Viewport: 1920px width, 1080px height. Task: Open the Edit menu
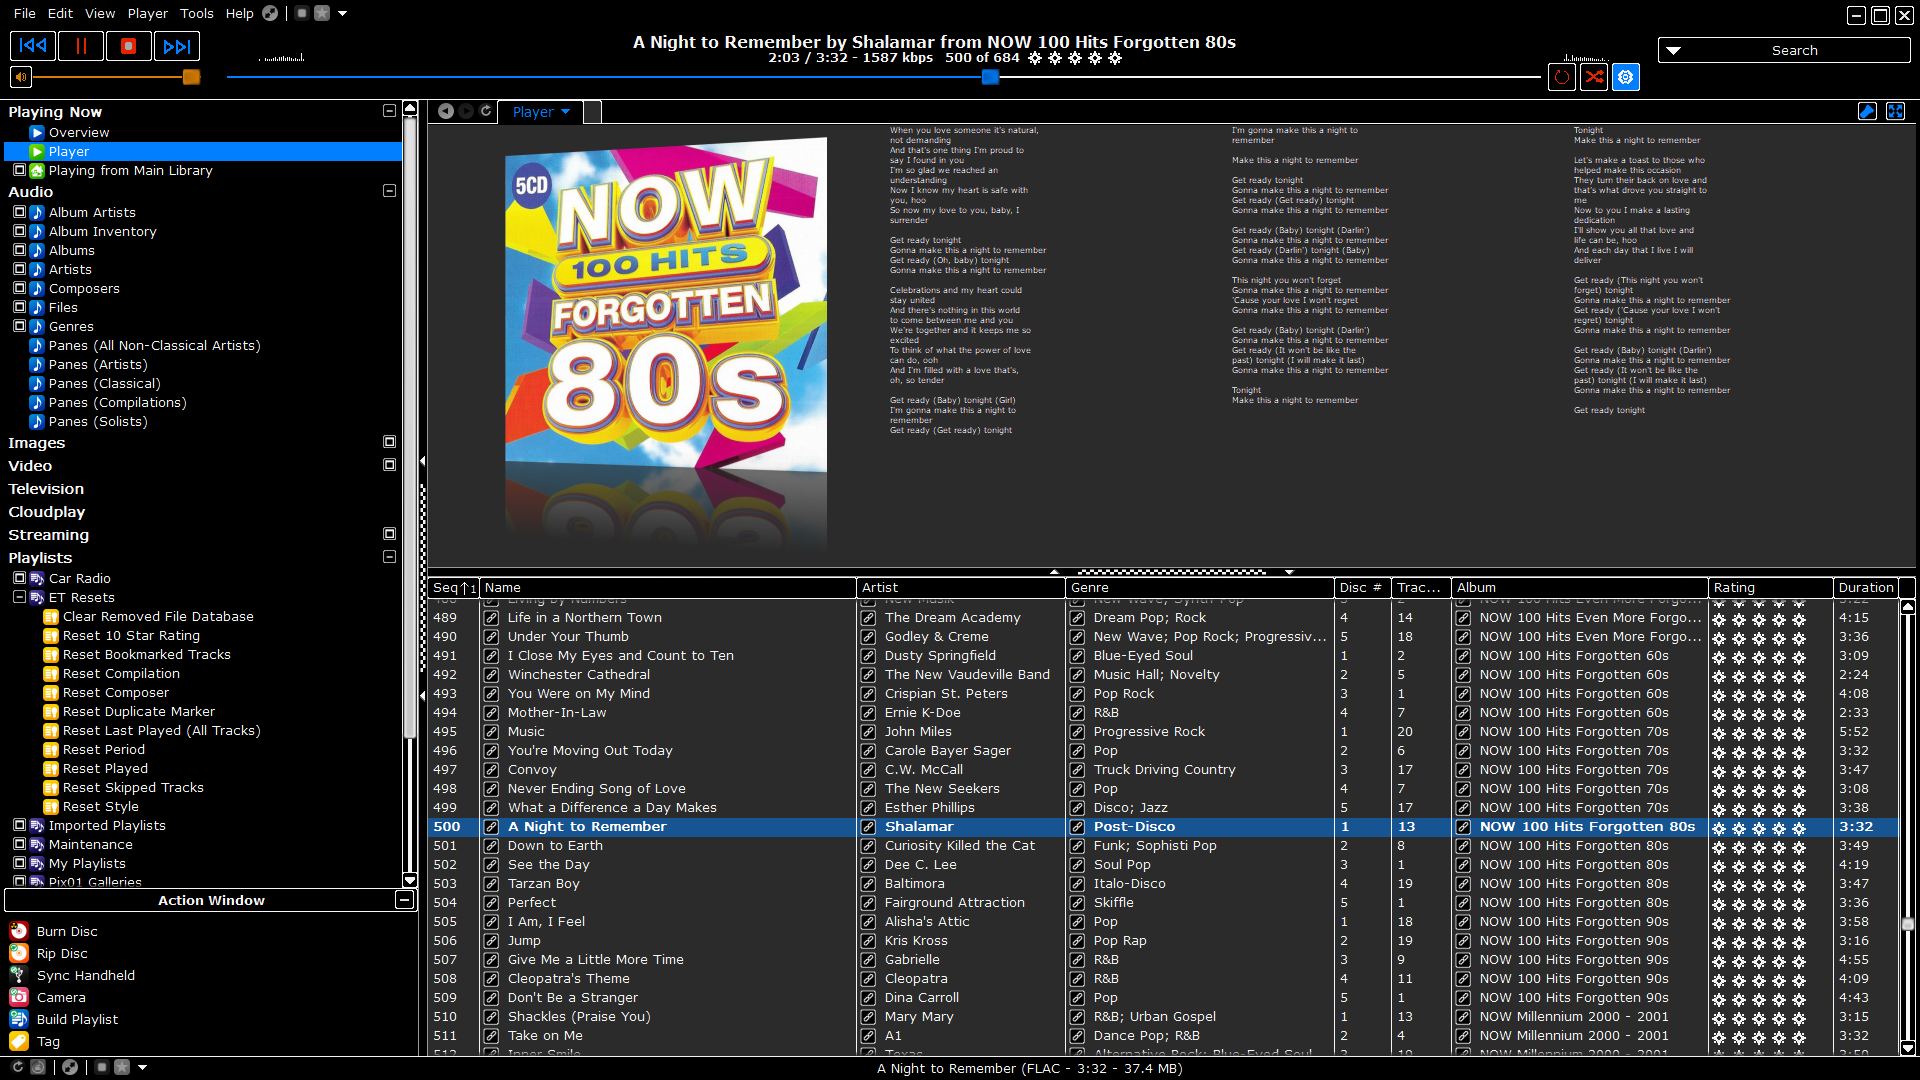(61, 14)
